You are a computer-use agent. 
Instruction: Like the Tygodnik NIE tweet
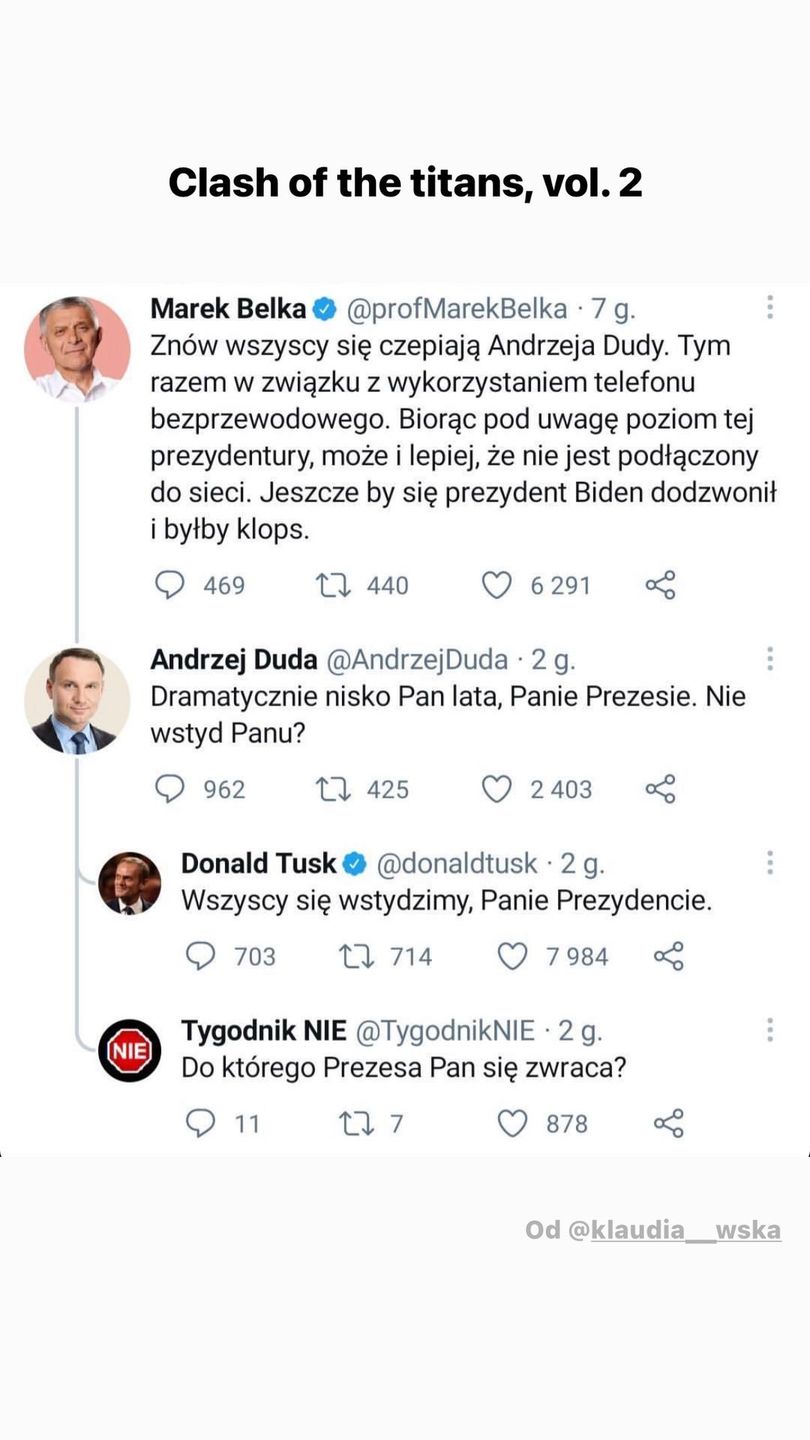(x=512, y=1123)
